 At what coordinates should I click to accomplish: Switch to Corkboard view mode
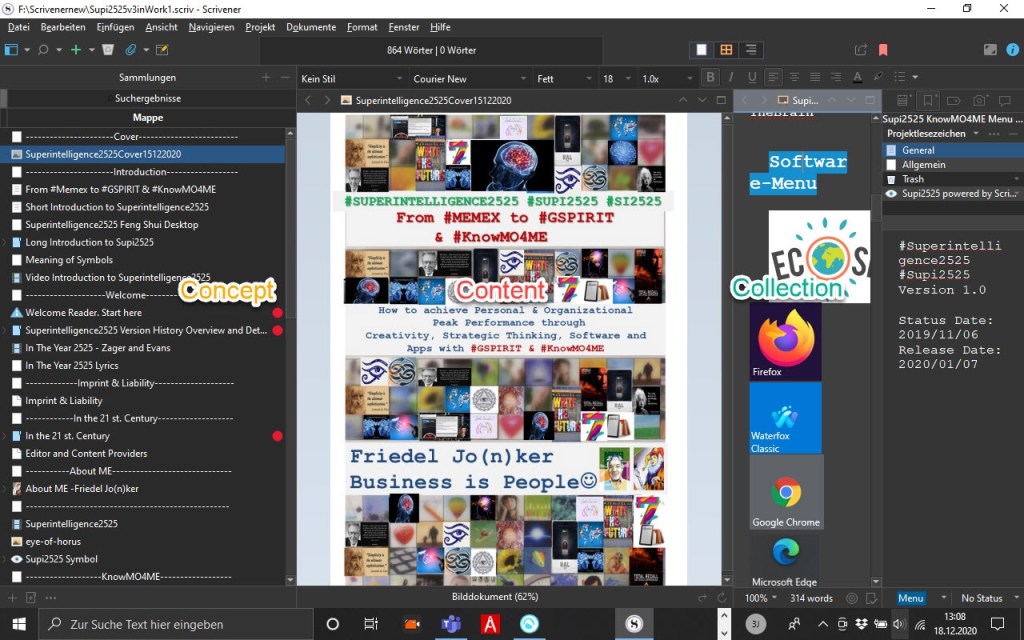tap(726, 49)
